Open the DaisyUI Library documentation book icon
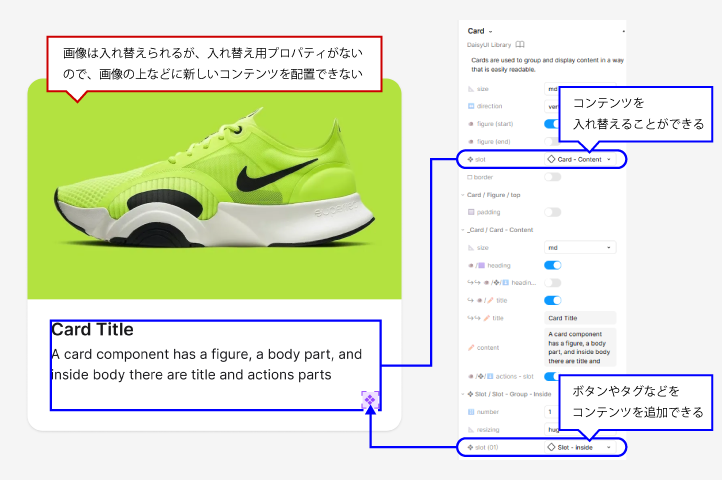The width and height of the screenshot is (722, 480). (520, 45)
